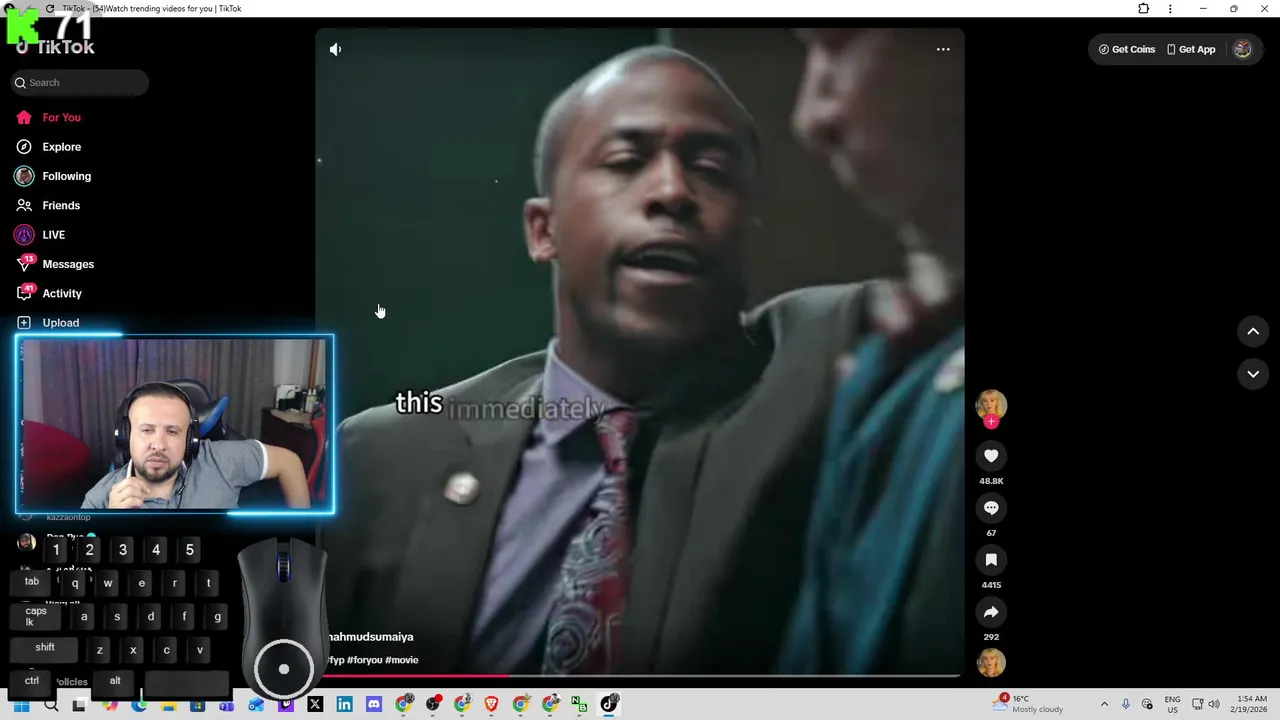Click the Get App button
The height and width of the screenshot is (720, 1280).
coord(1191,49)
